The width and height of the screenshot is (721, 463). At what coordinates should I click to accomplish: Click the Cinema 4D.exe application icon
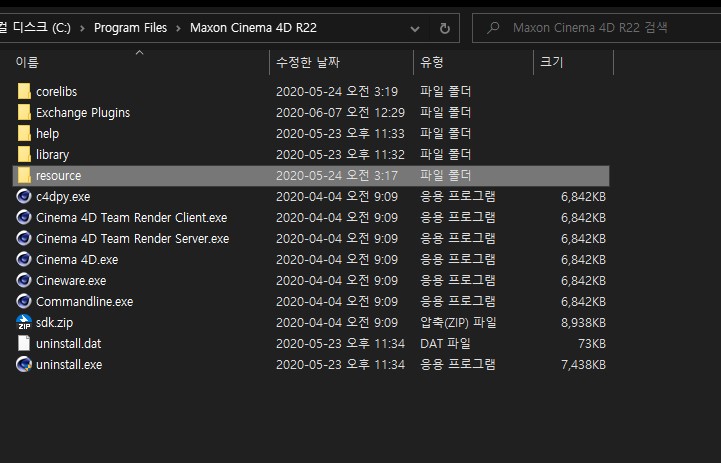24,259
